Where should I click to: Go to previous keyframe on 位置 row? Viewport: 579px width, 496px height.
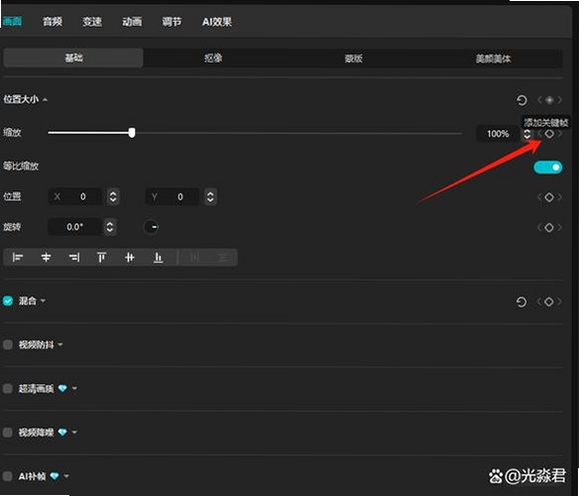540,197
